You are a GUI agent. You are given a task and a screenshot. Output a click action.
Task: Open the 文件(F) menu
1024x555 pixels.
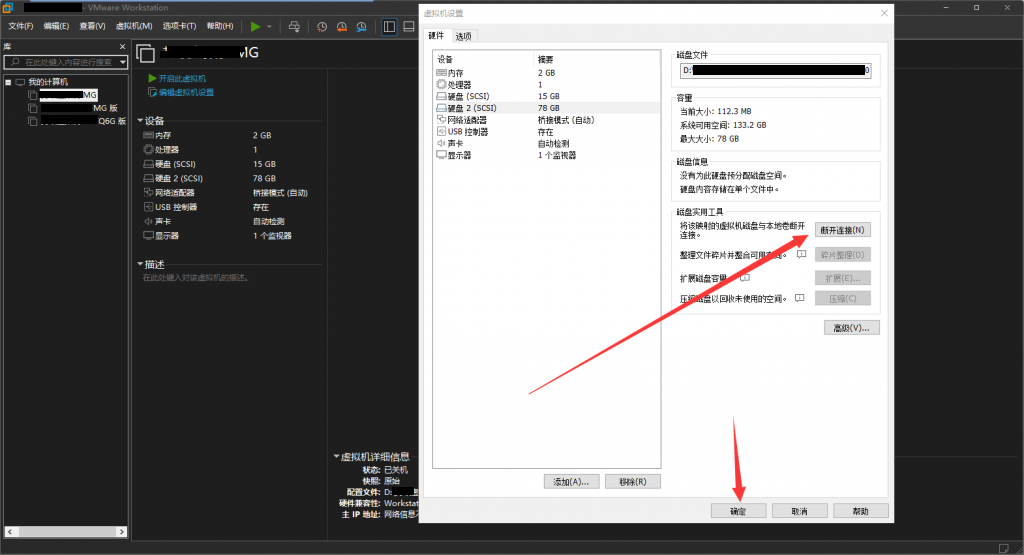[x=21, y=26]
